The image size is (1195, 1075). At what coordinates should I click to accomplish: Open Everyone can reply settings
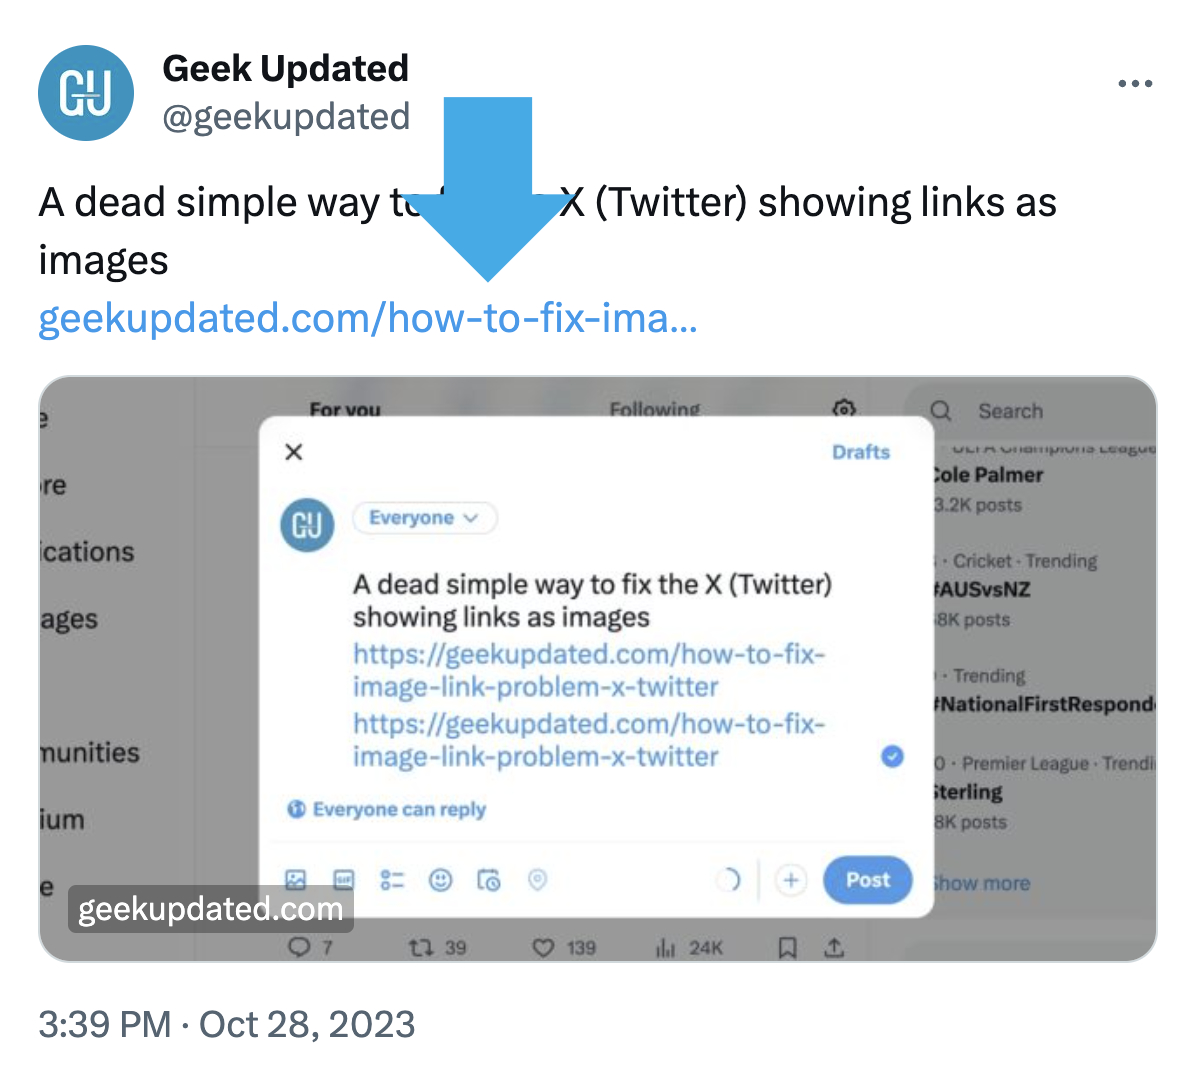coord(387,809)
